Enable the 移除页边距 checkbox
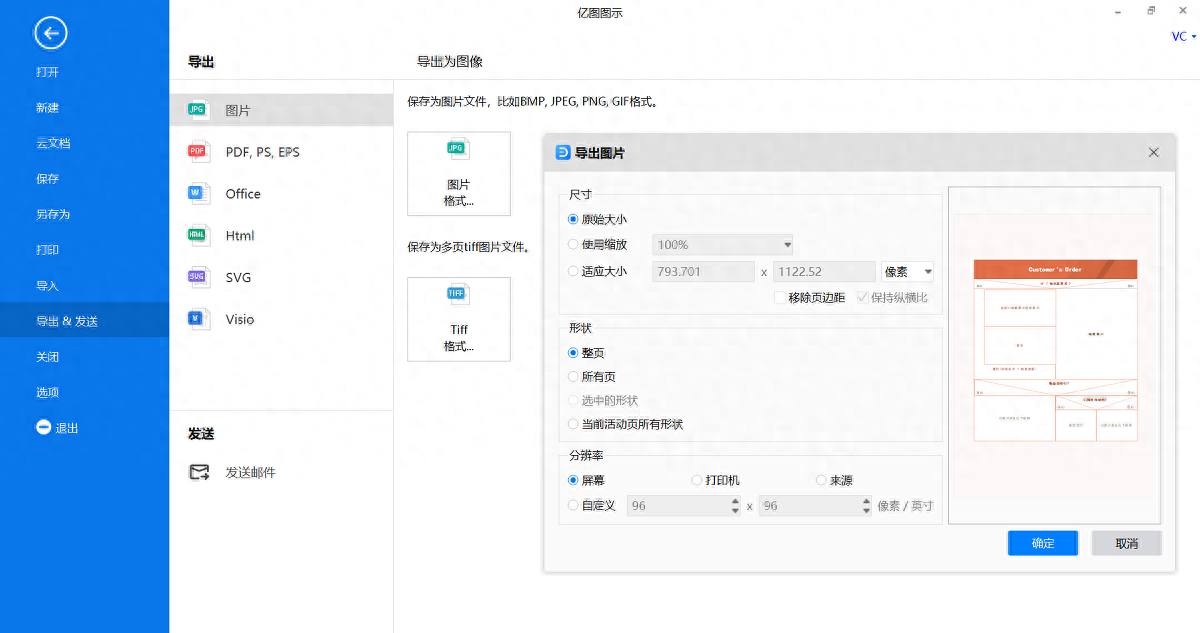The width and height of the screenshot is (1200, 633). (780, 297)
